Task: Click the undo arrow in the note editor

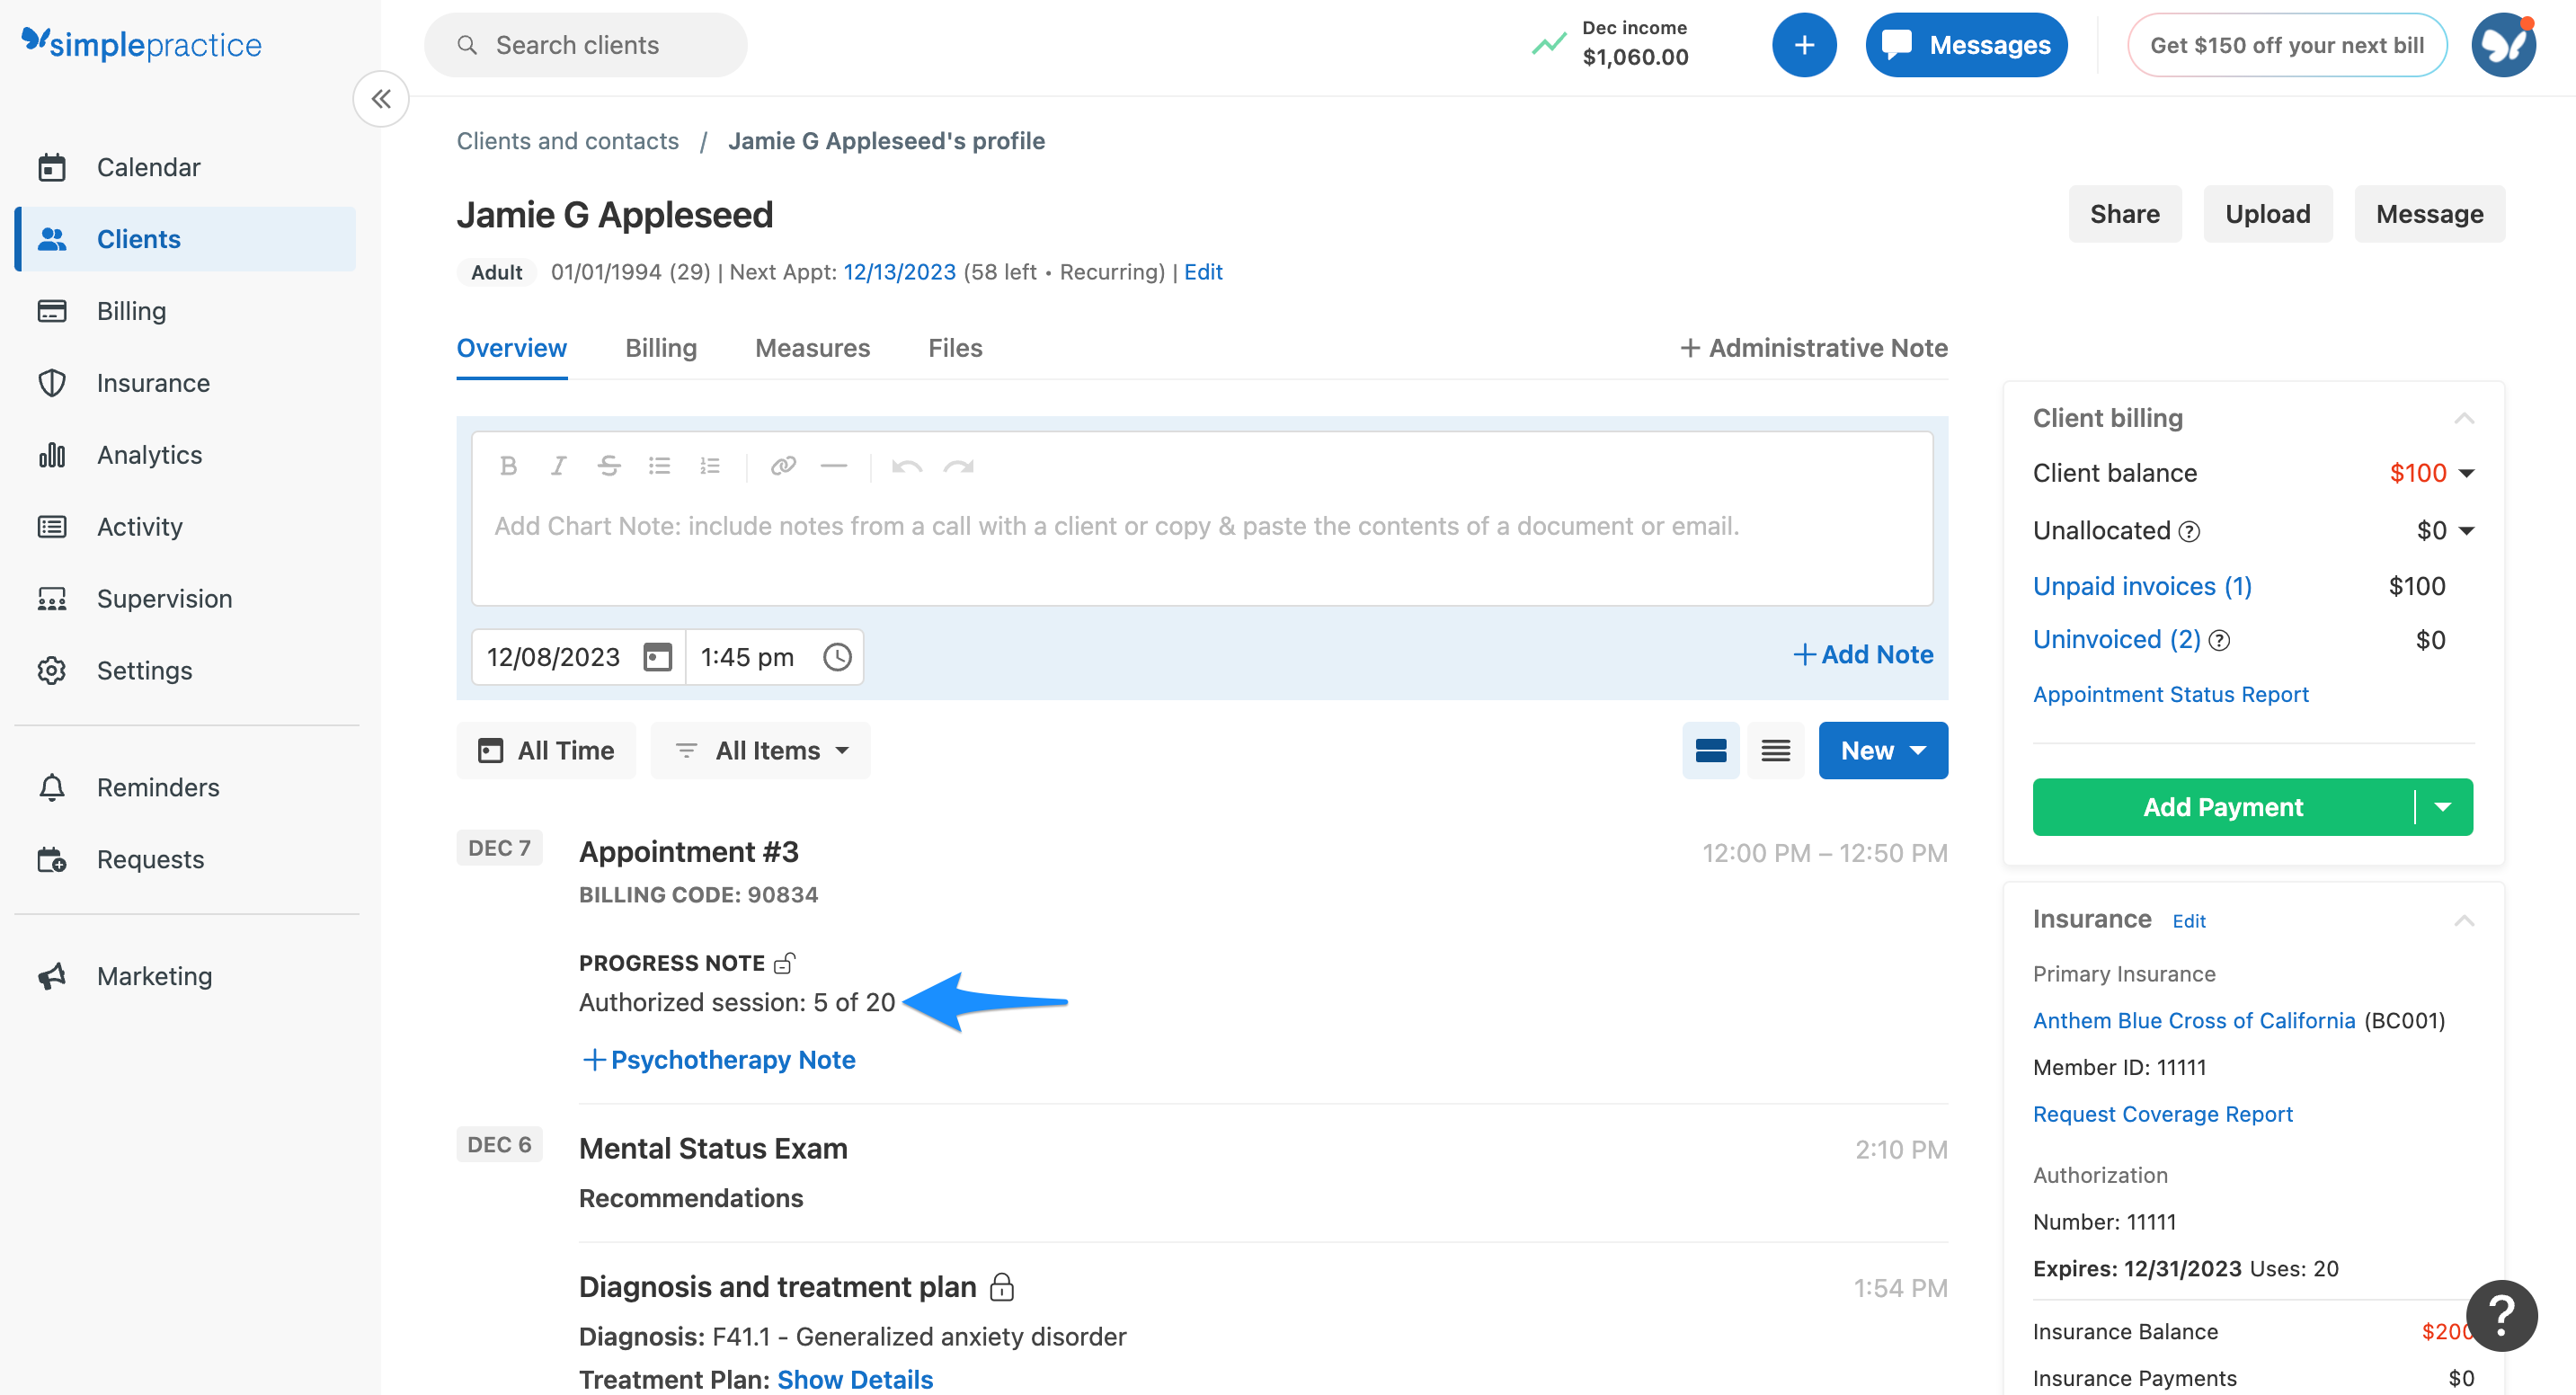Action: click(x=907, y=465)
